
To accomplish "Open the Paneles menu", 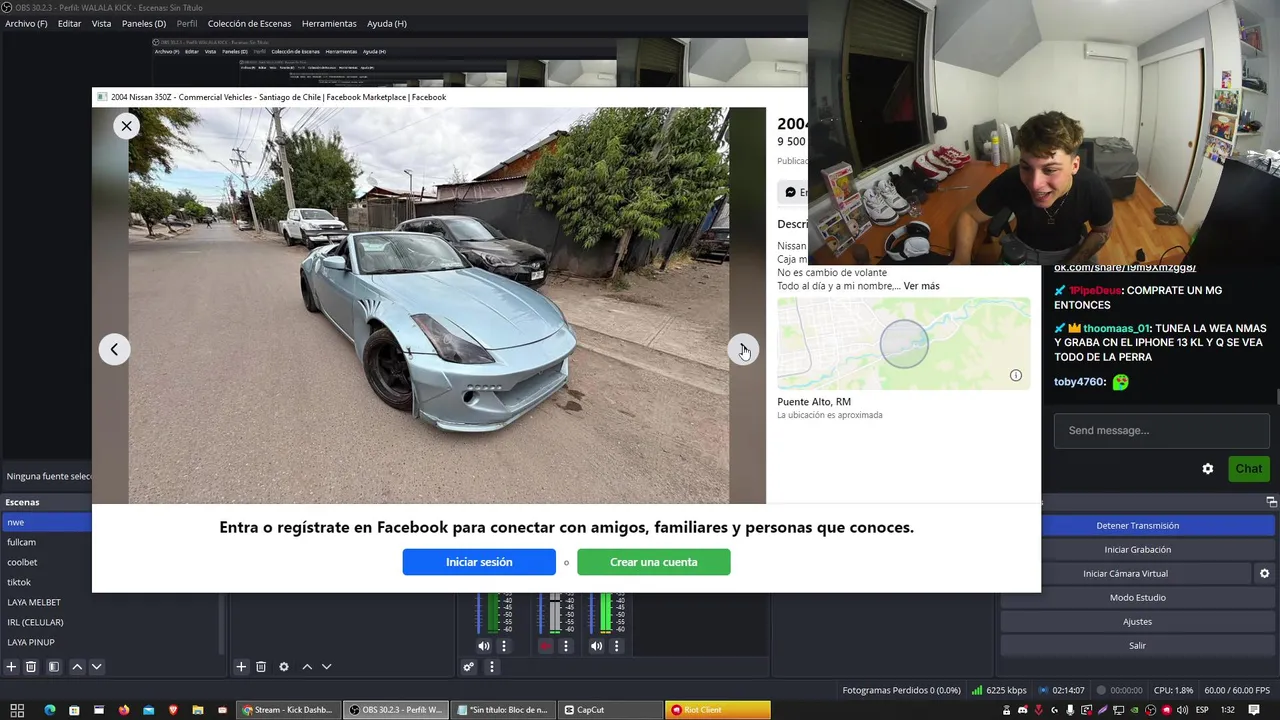I will point(144,23).
